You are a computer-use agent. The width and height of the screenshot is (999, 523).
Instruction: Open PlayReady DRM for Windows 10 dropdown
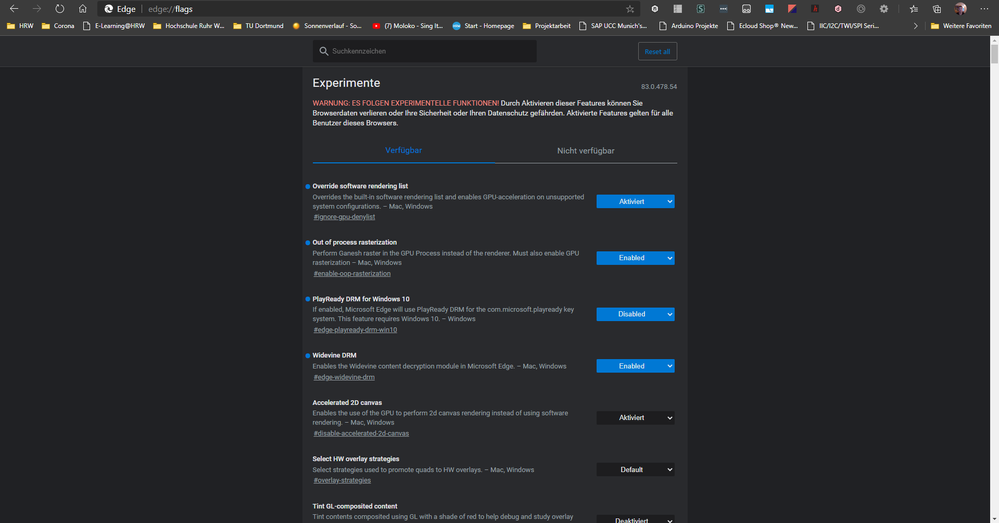[x=635, y=314]
